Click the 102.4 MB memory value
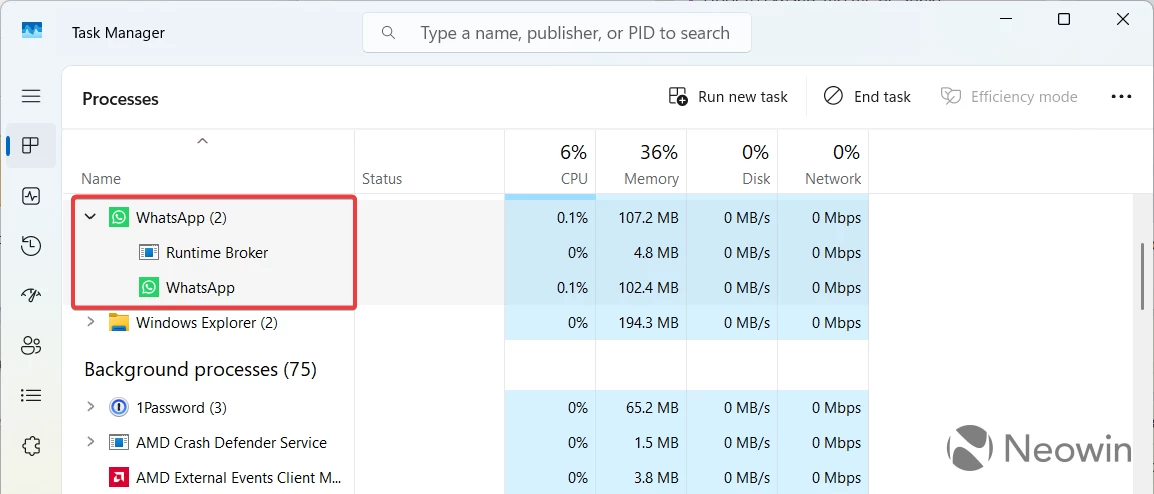This screenshot has width=1154, height=494. [648, 288]
